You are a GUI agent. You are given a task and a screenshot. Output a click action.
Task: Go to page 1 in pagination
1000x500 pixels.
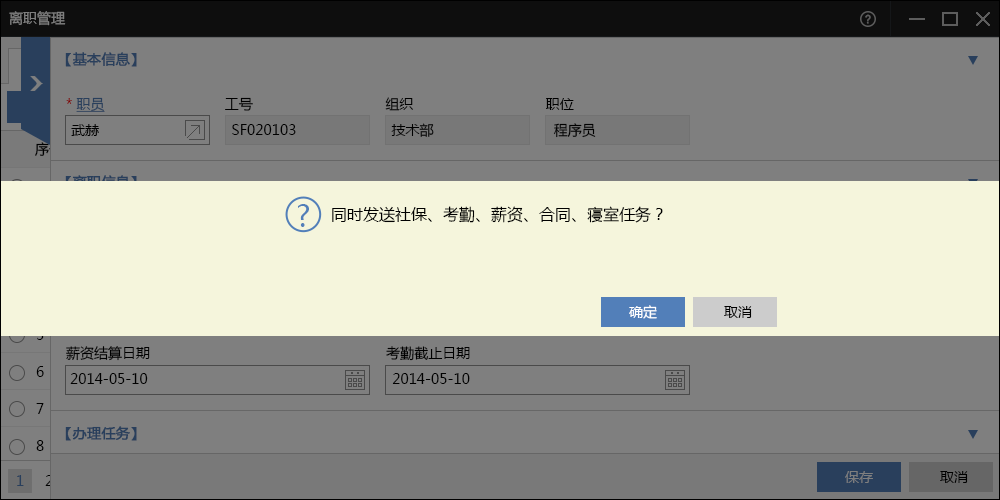click(x=20, y=479)
